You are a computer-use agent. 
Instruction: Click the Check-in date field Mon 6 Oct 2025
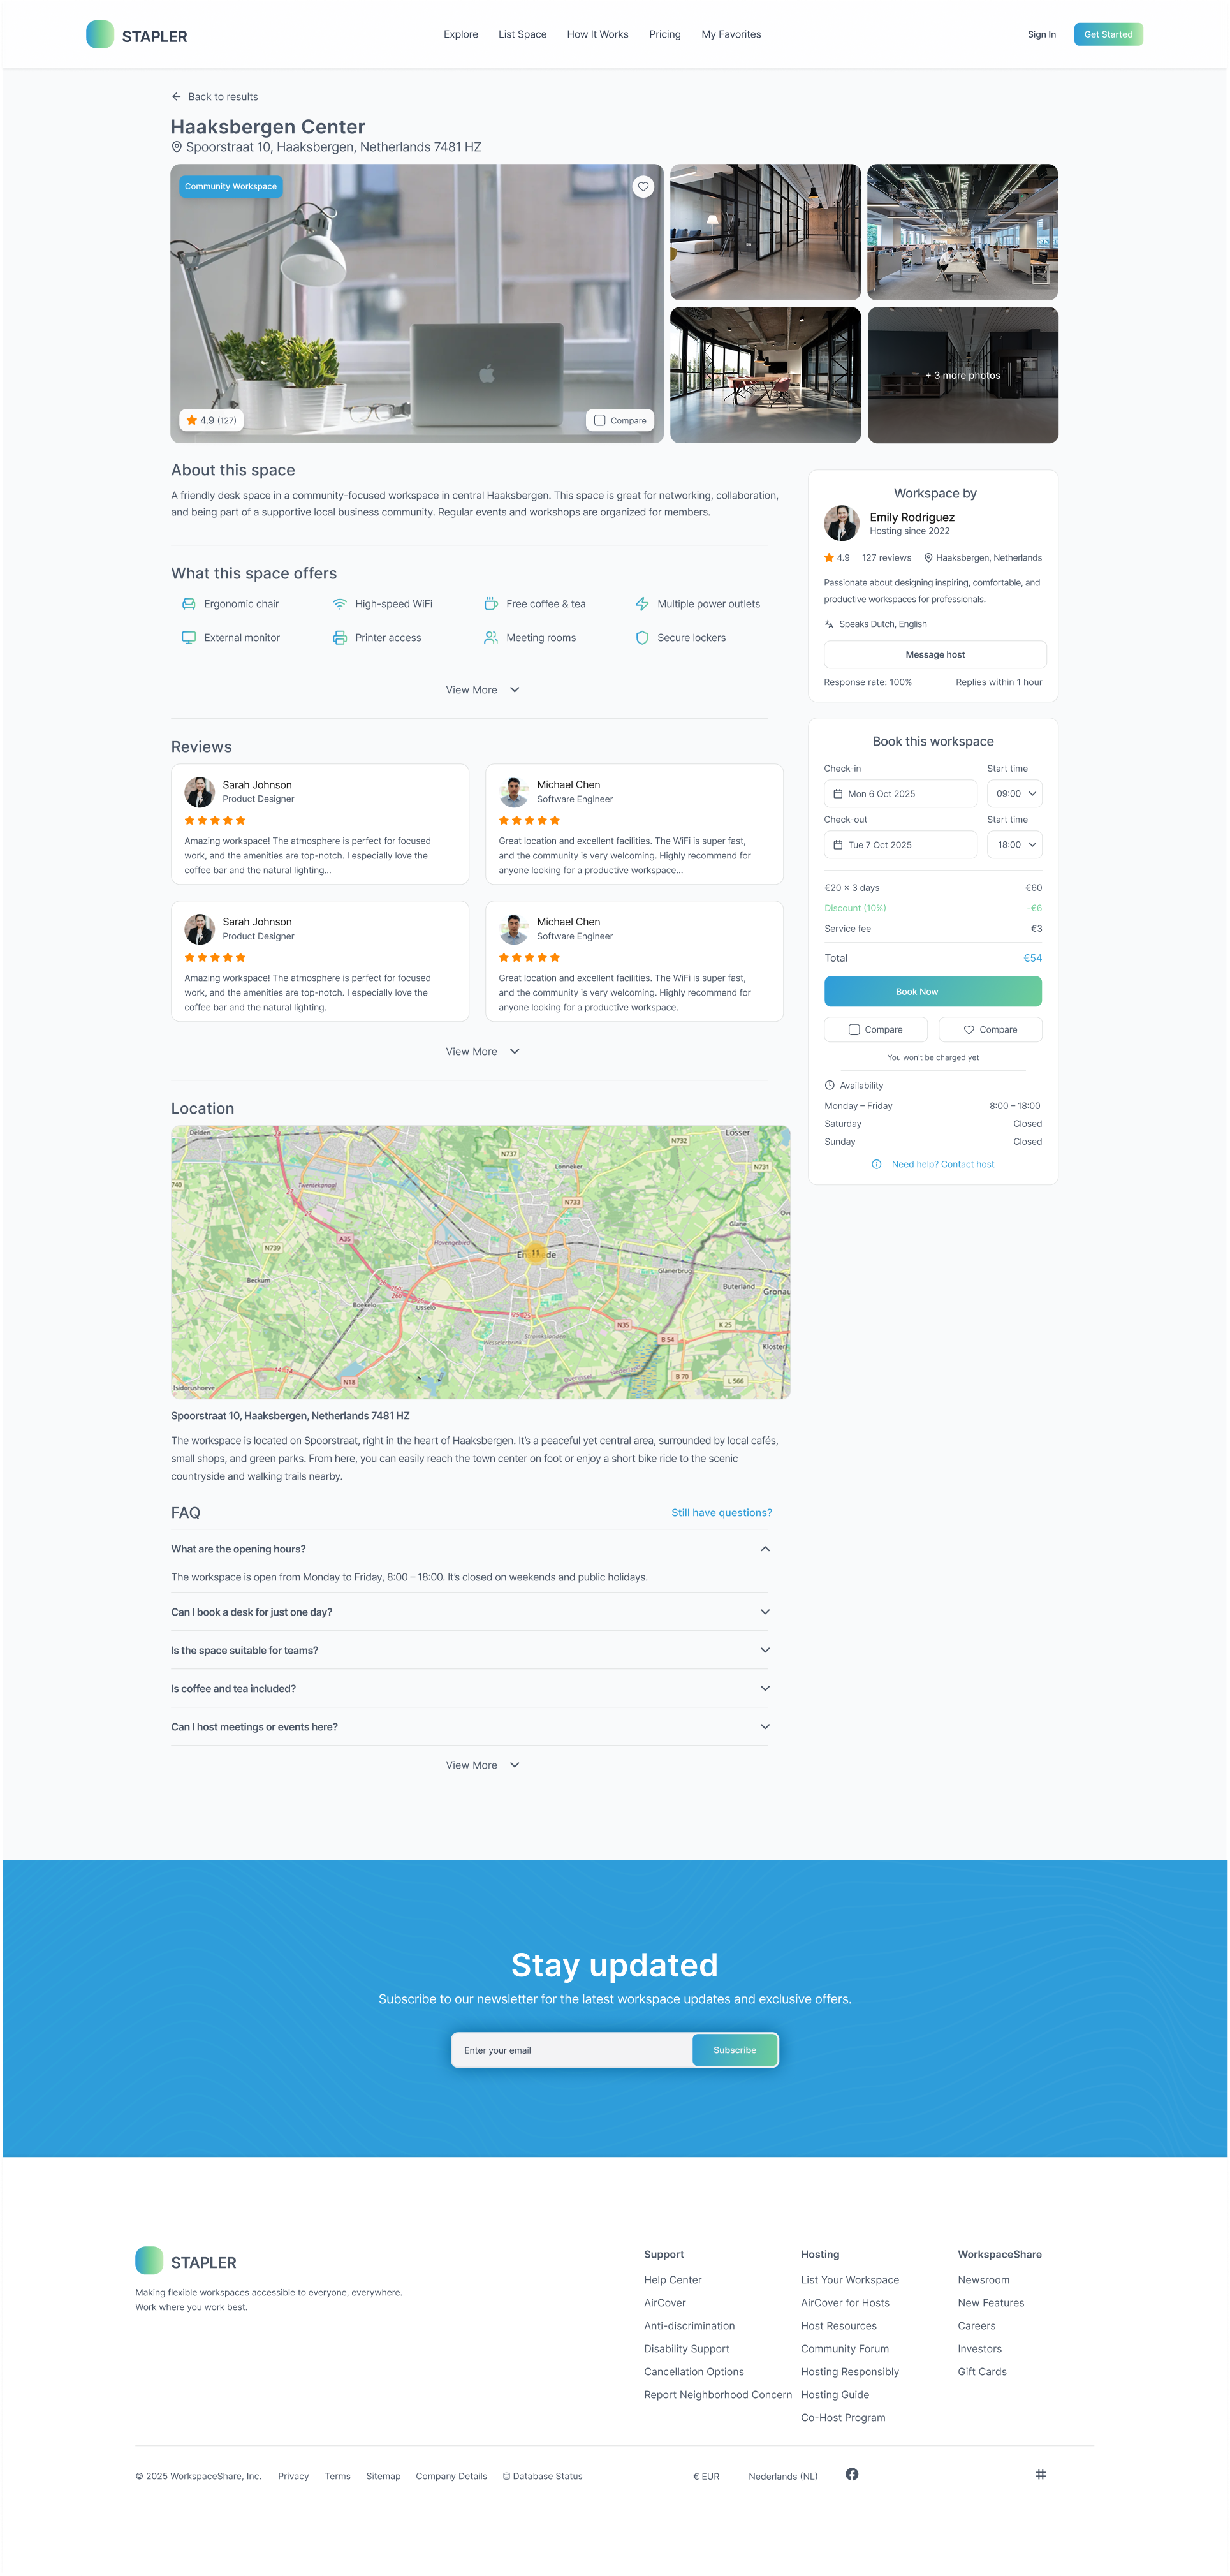900,794
